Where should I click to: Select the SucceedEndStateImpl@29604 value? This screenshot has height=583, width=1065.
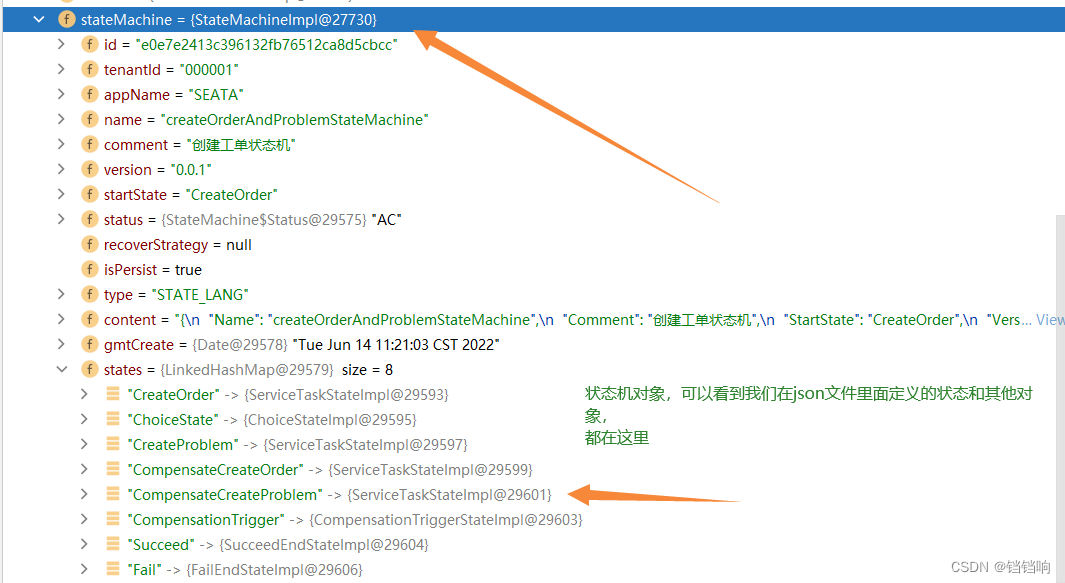tap(323, 545)
